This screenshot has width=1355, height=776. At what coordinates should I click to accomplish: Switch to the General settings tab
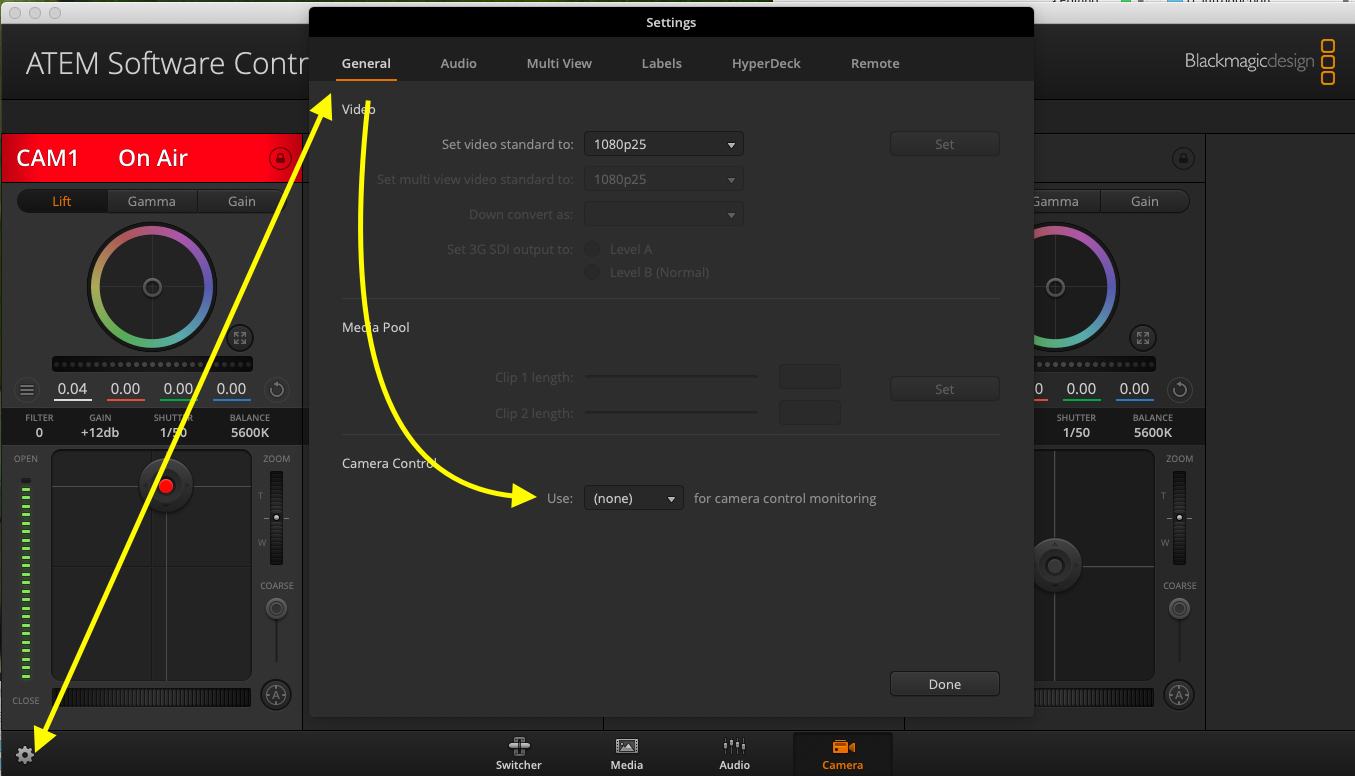pyautogui.click(x=366, y=63)
